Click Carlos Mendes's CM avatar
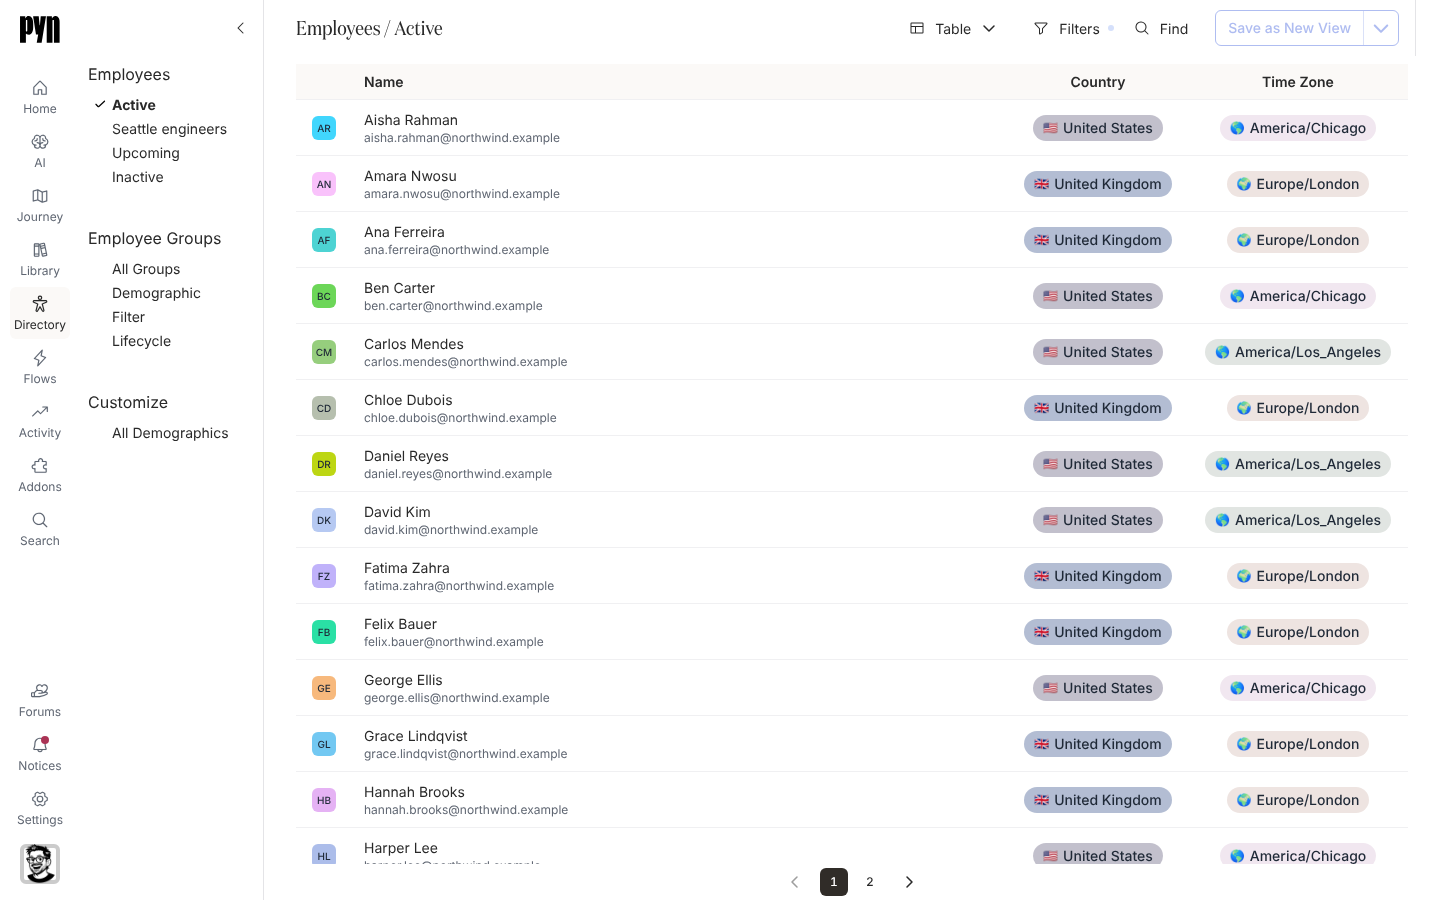Screen dimensions: 1440x900 [324, 352]
